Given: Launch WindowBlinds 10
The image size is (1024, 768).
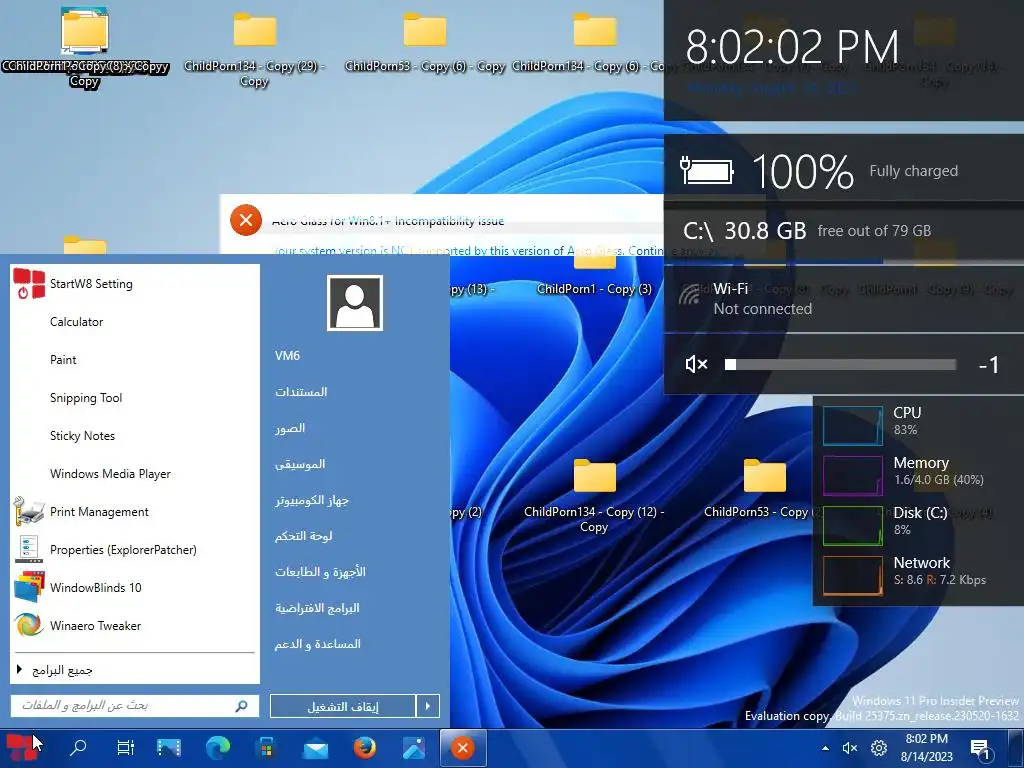Looking at the screenshot, I should [135, 588].
